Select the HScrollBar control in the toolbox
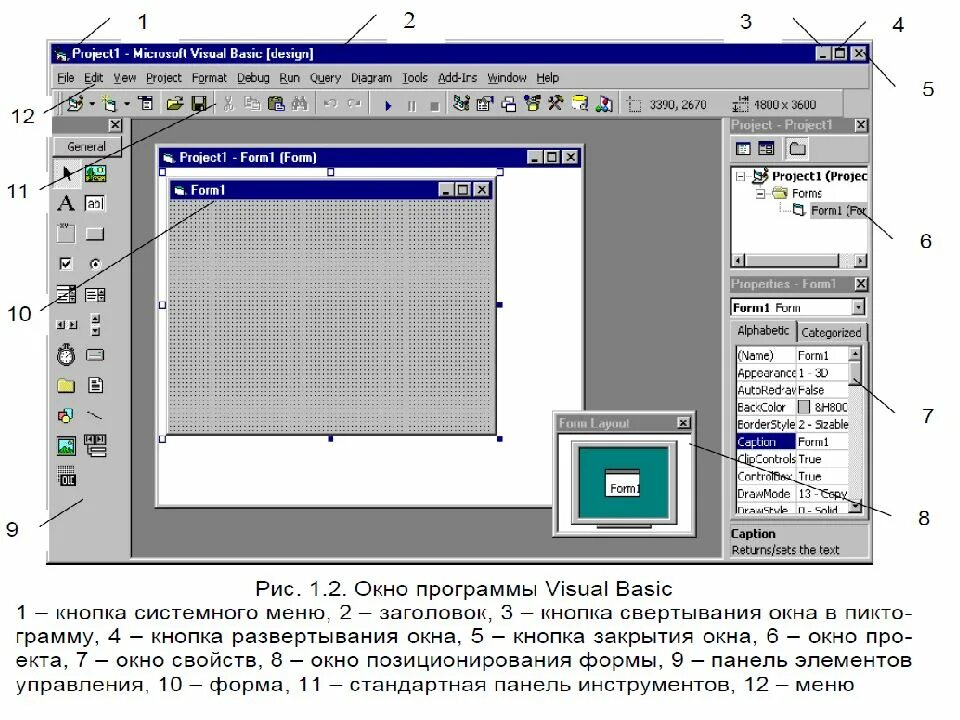Viewport: 960px width, 720px height. click(x=67, y=325)
